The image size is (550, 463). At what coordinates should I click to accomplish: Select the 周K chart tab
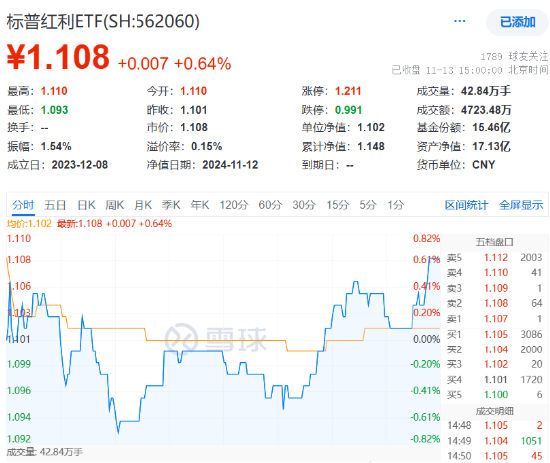coord(115,205)
